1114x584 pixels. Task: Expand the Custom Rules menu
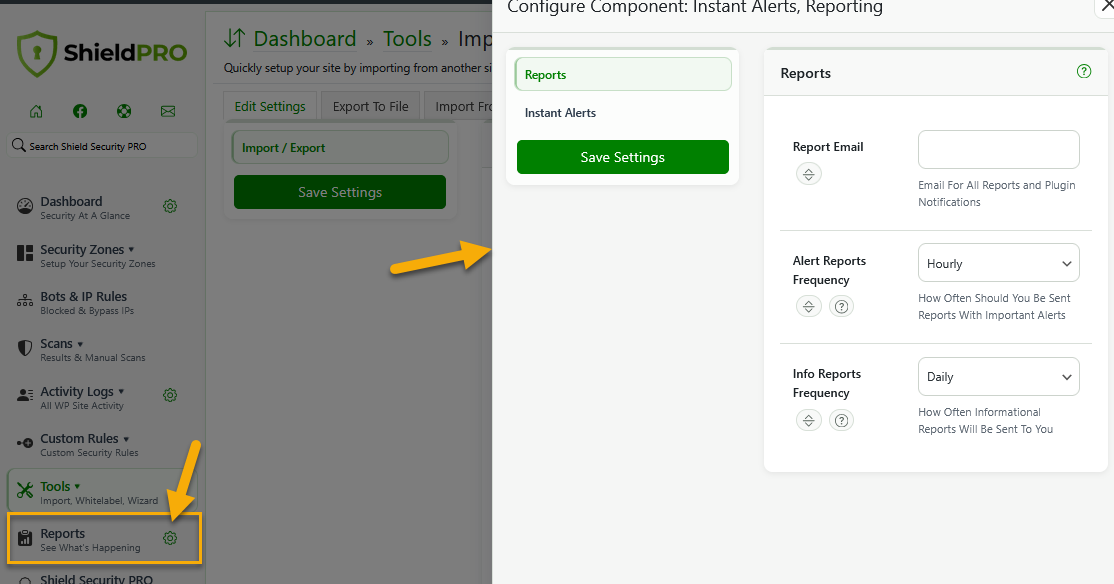point(126,439)
